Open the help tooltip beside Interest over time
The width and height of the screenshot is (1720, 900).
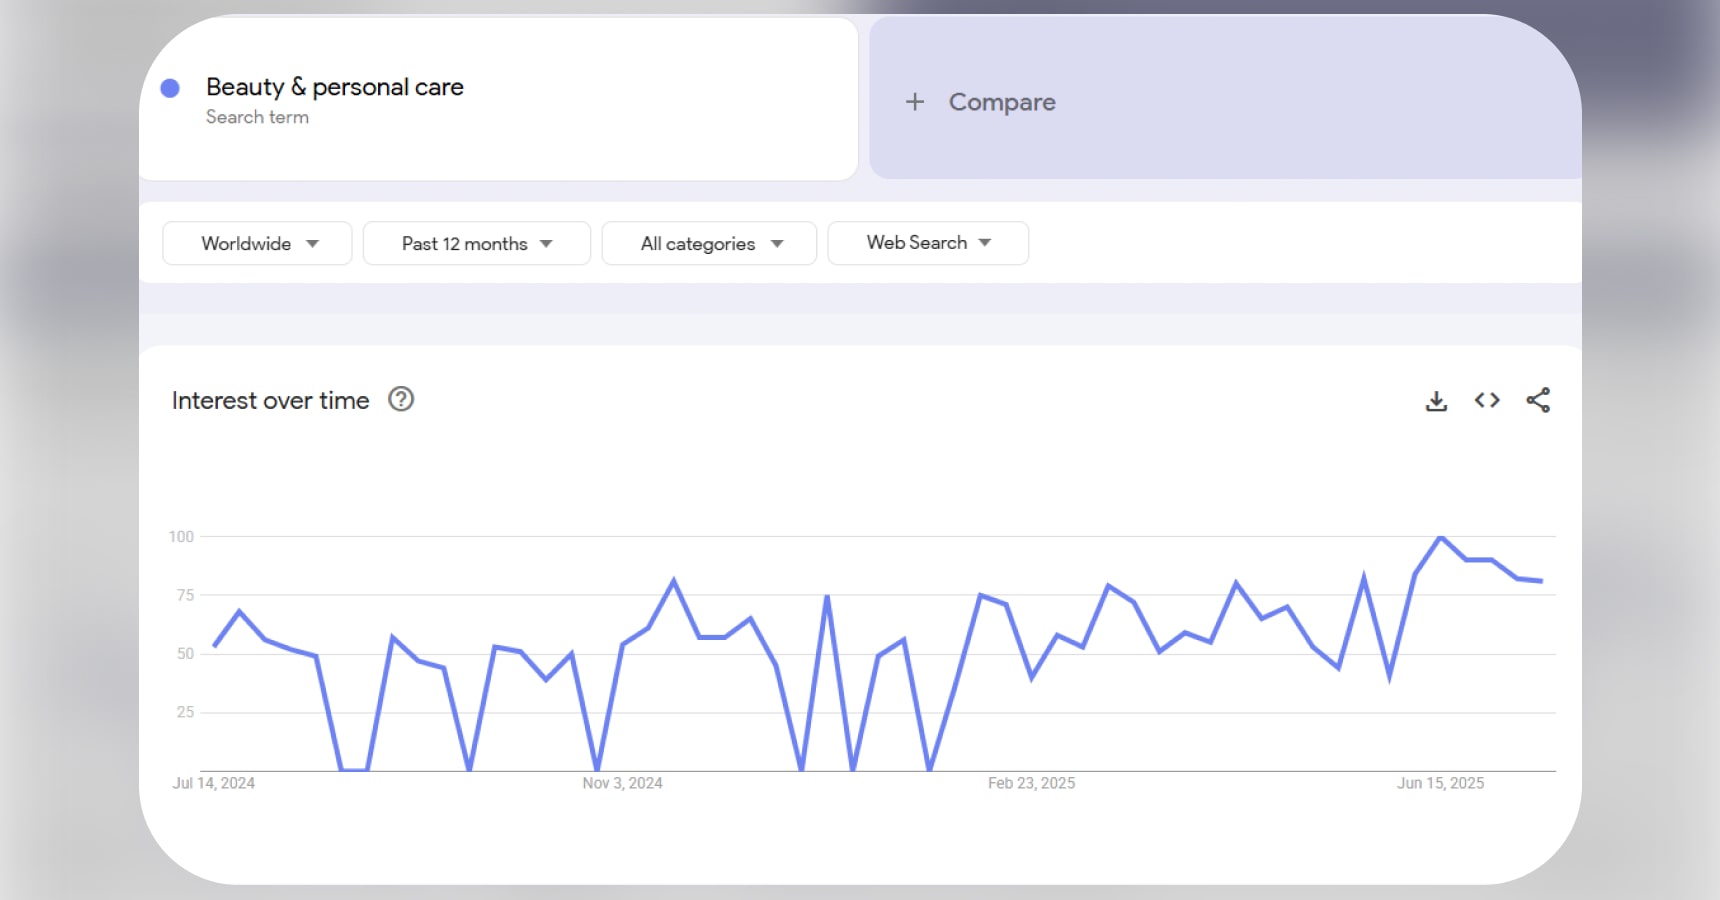[400, 399]
